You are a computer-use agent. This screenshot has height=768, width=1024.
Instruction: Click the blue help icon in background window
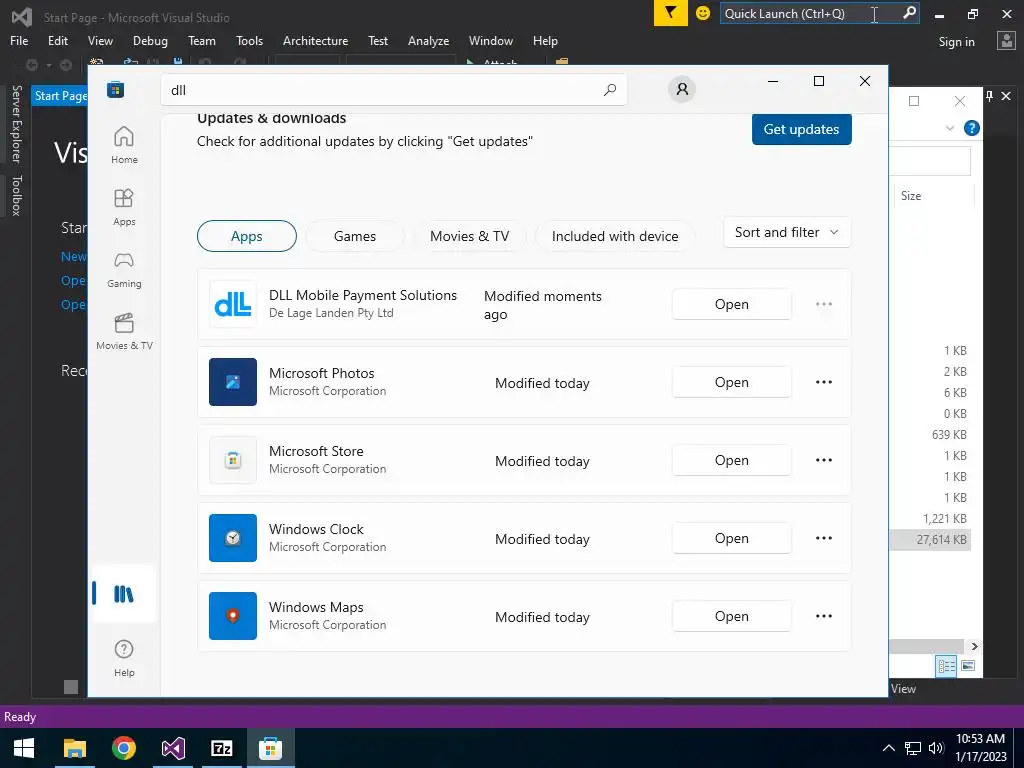[972, 128]
